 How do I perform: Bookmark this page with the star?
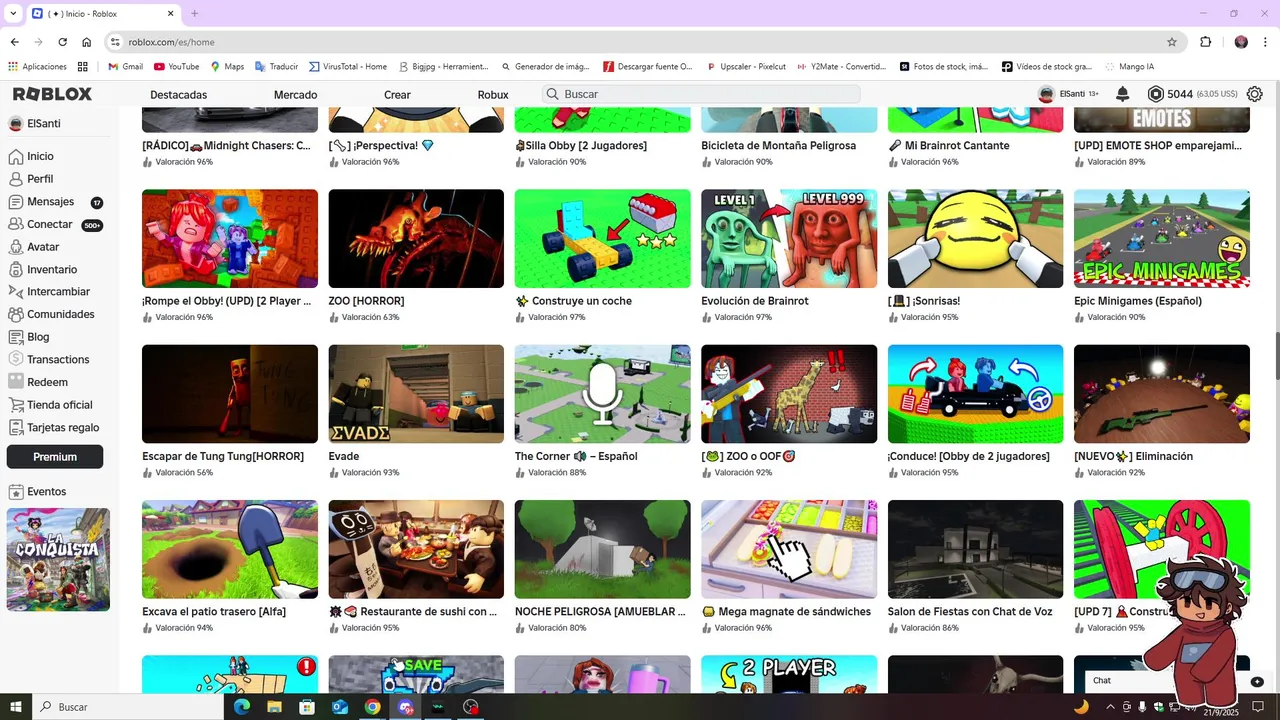click(1172, 42)
